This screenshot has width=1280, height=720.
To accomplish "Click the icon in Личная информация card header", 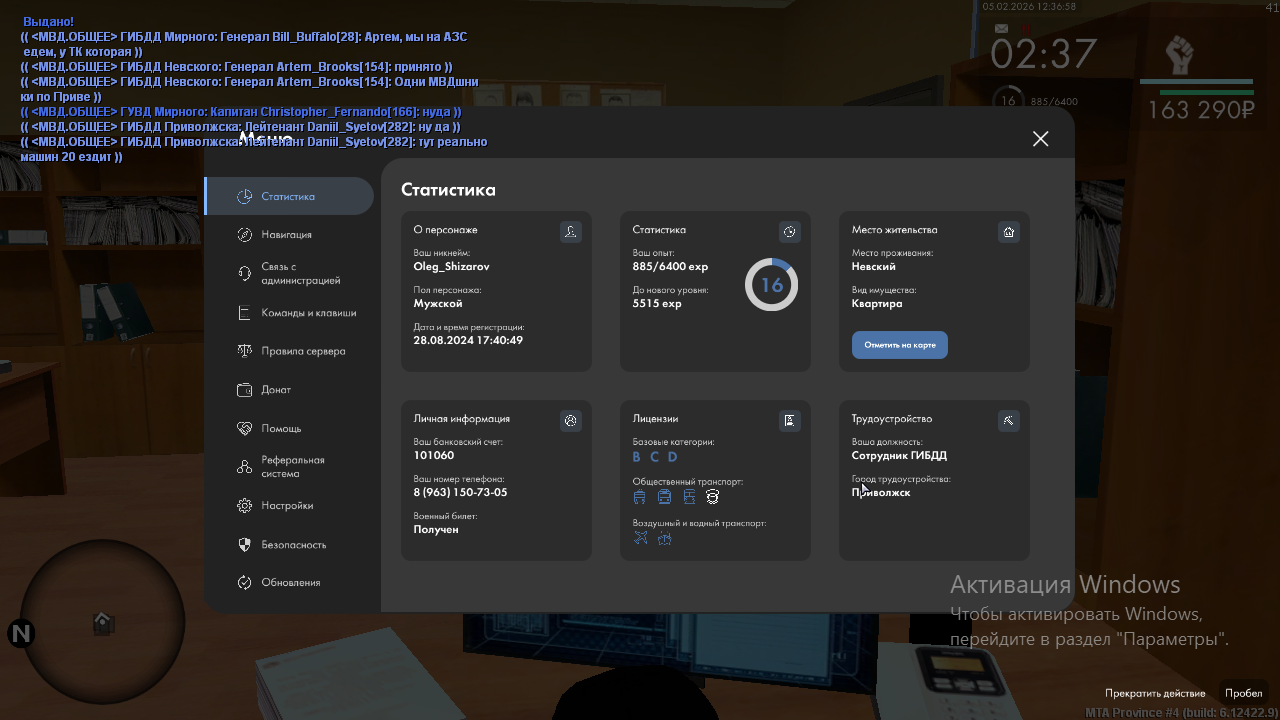I will 570,421.
